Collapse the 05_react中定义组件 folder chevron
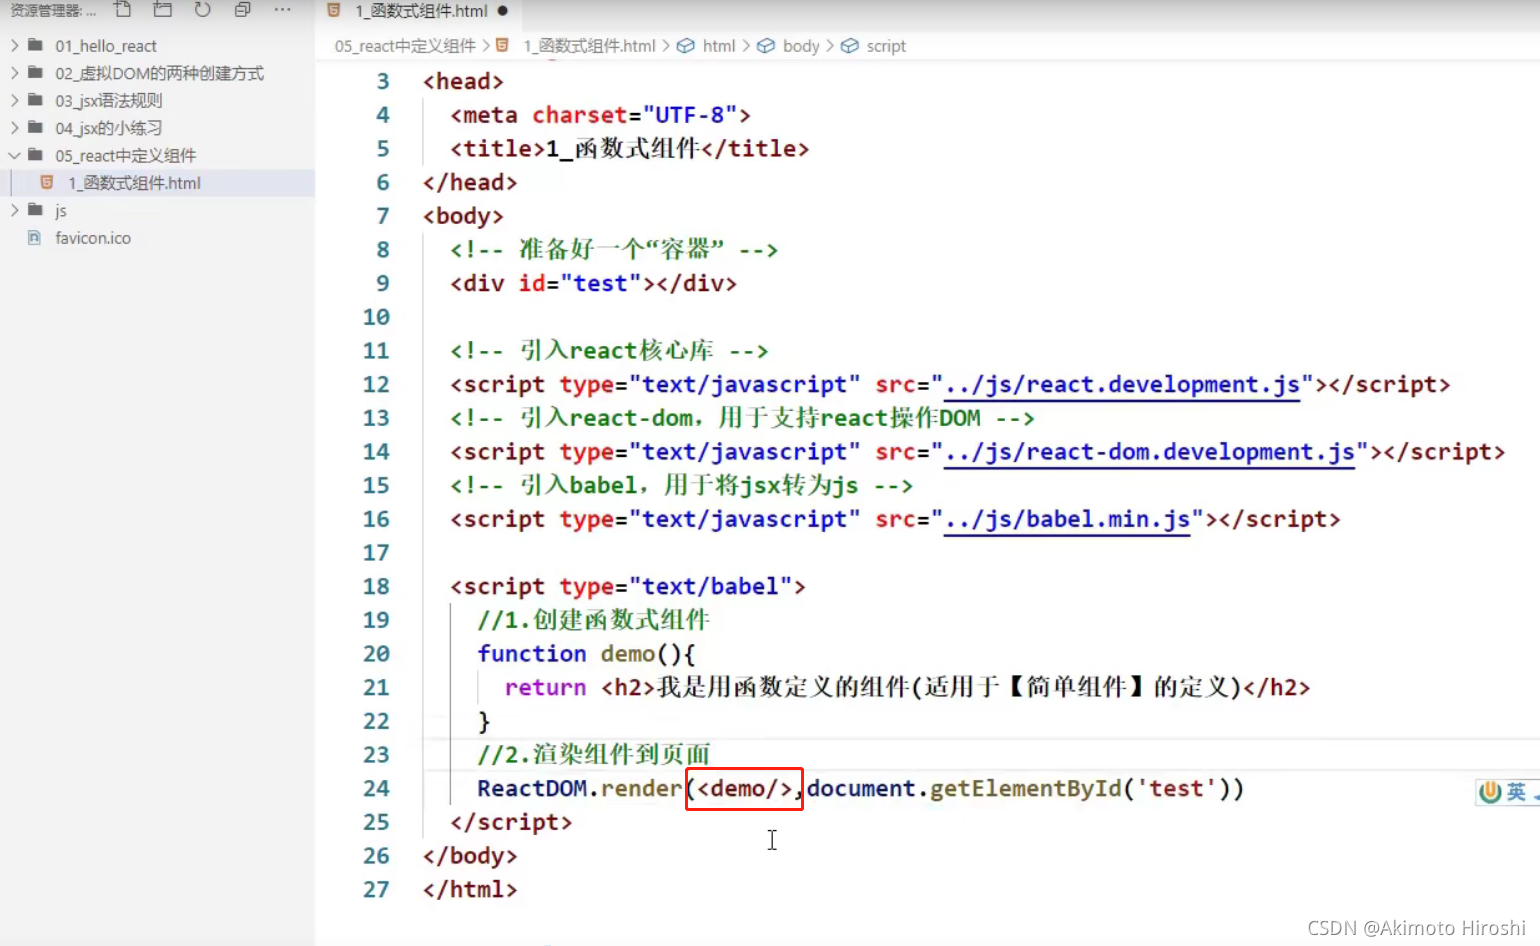 pyautogui.click(x=14, y=155)
